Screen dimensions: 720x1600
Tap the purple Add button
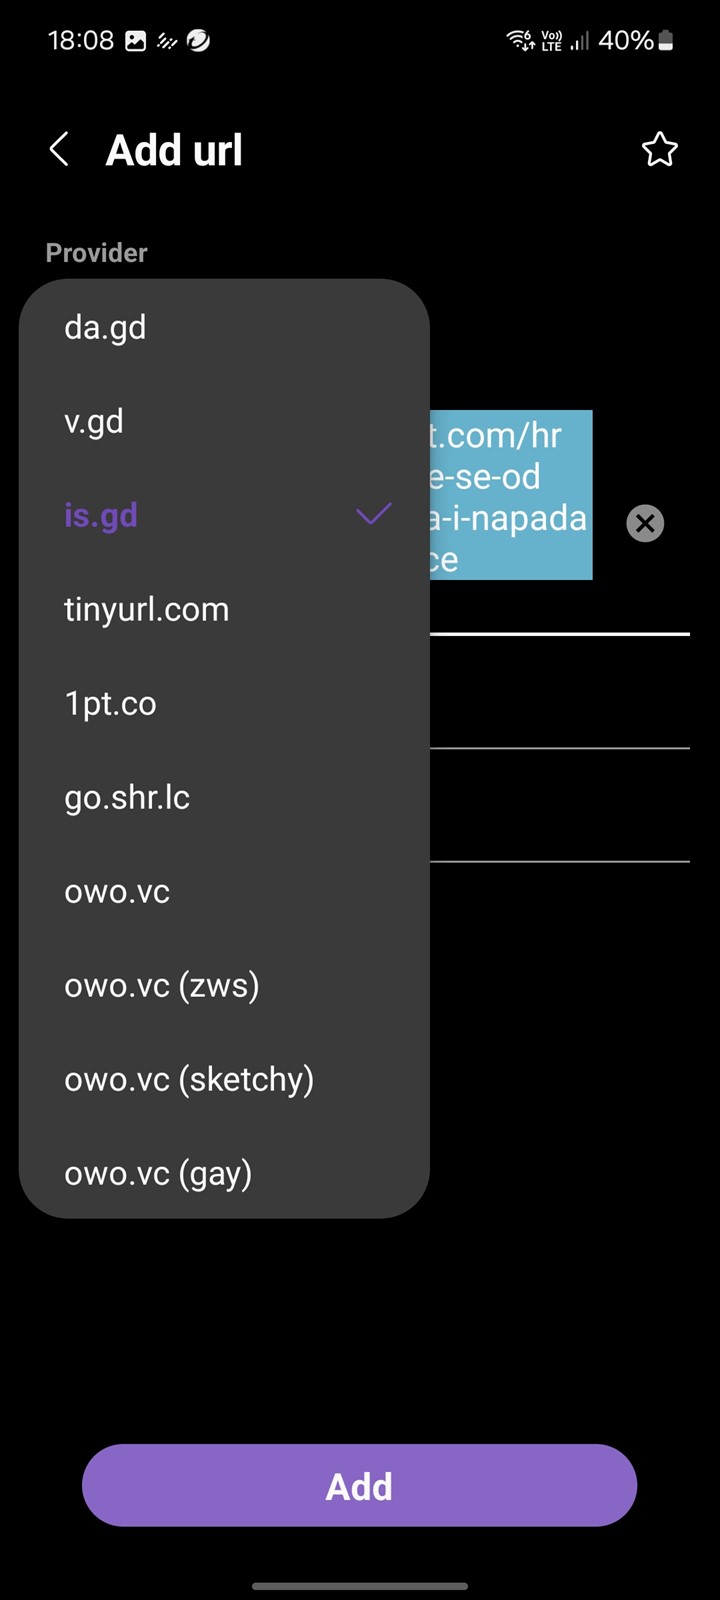(359, 1485)
